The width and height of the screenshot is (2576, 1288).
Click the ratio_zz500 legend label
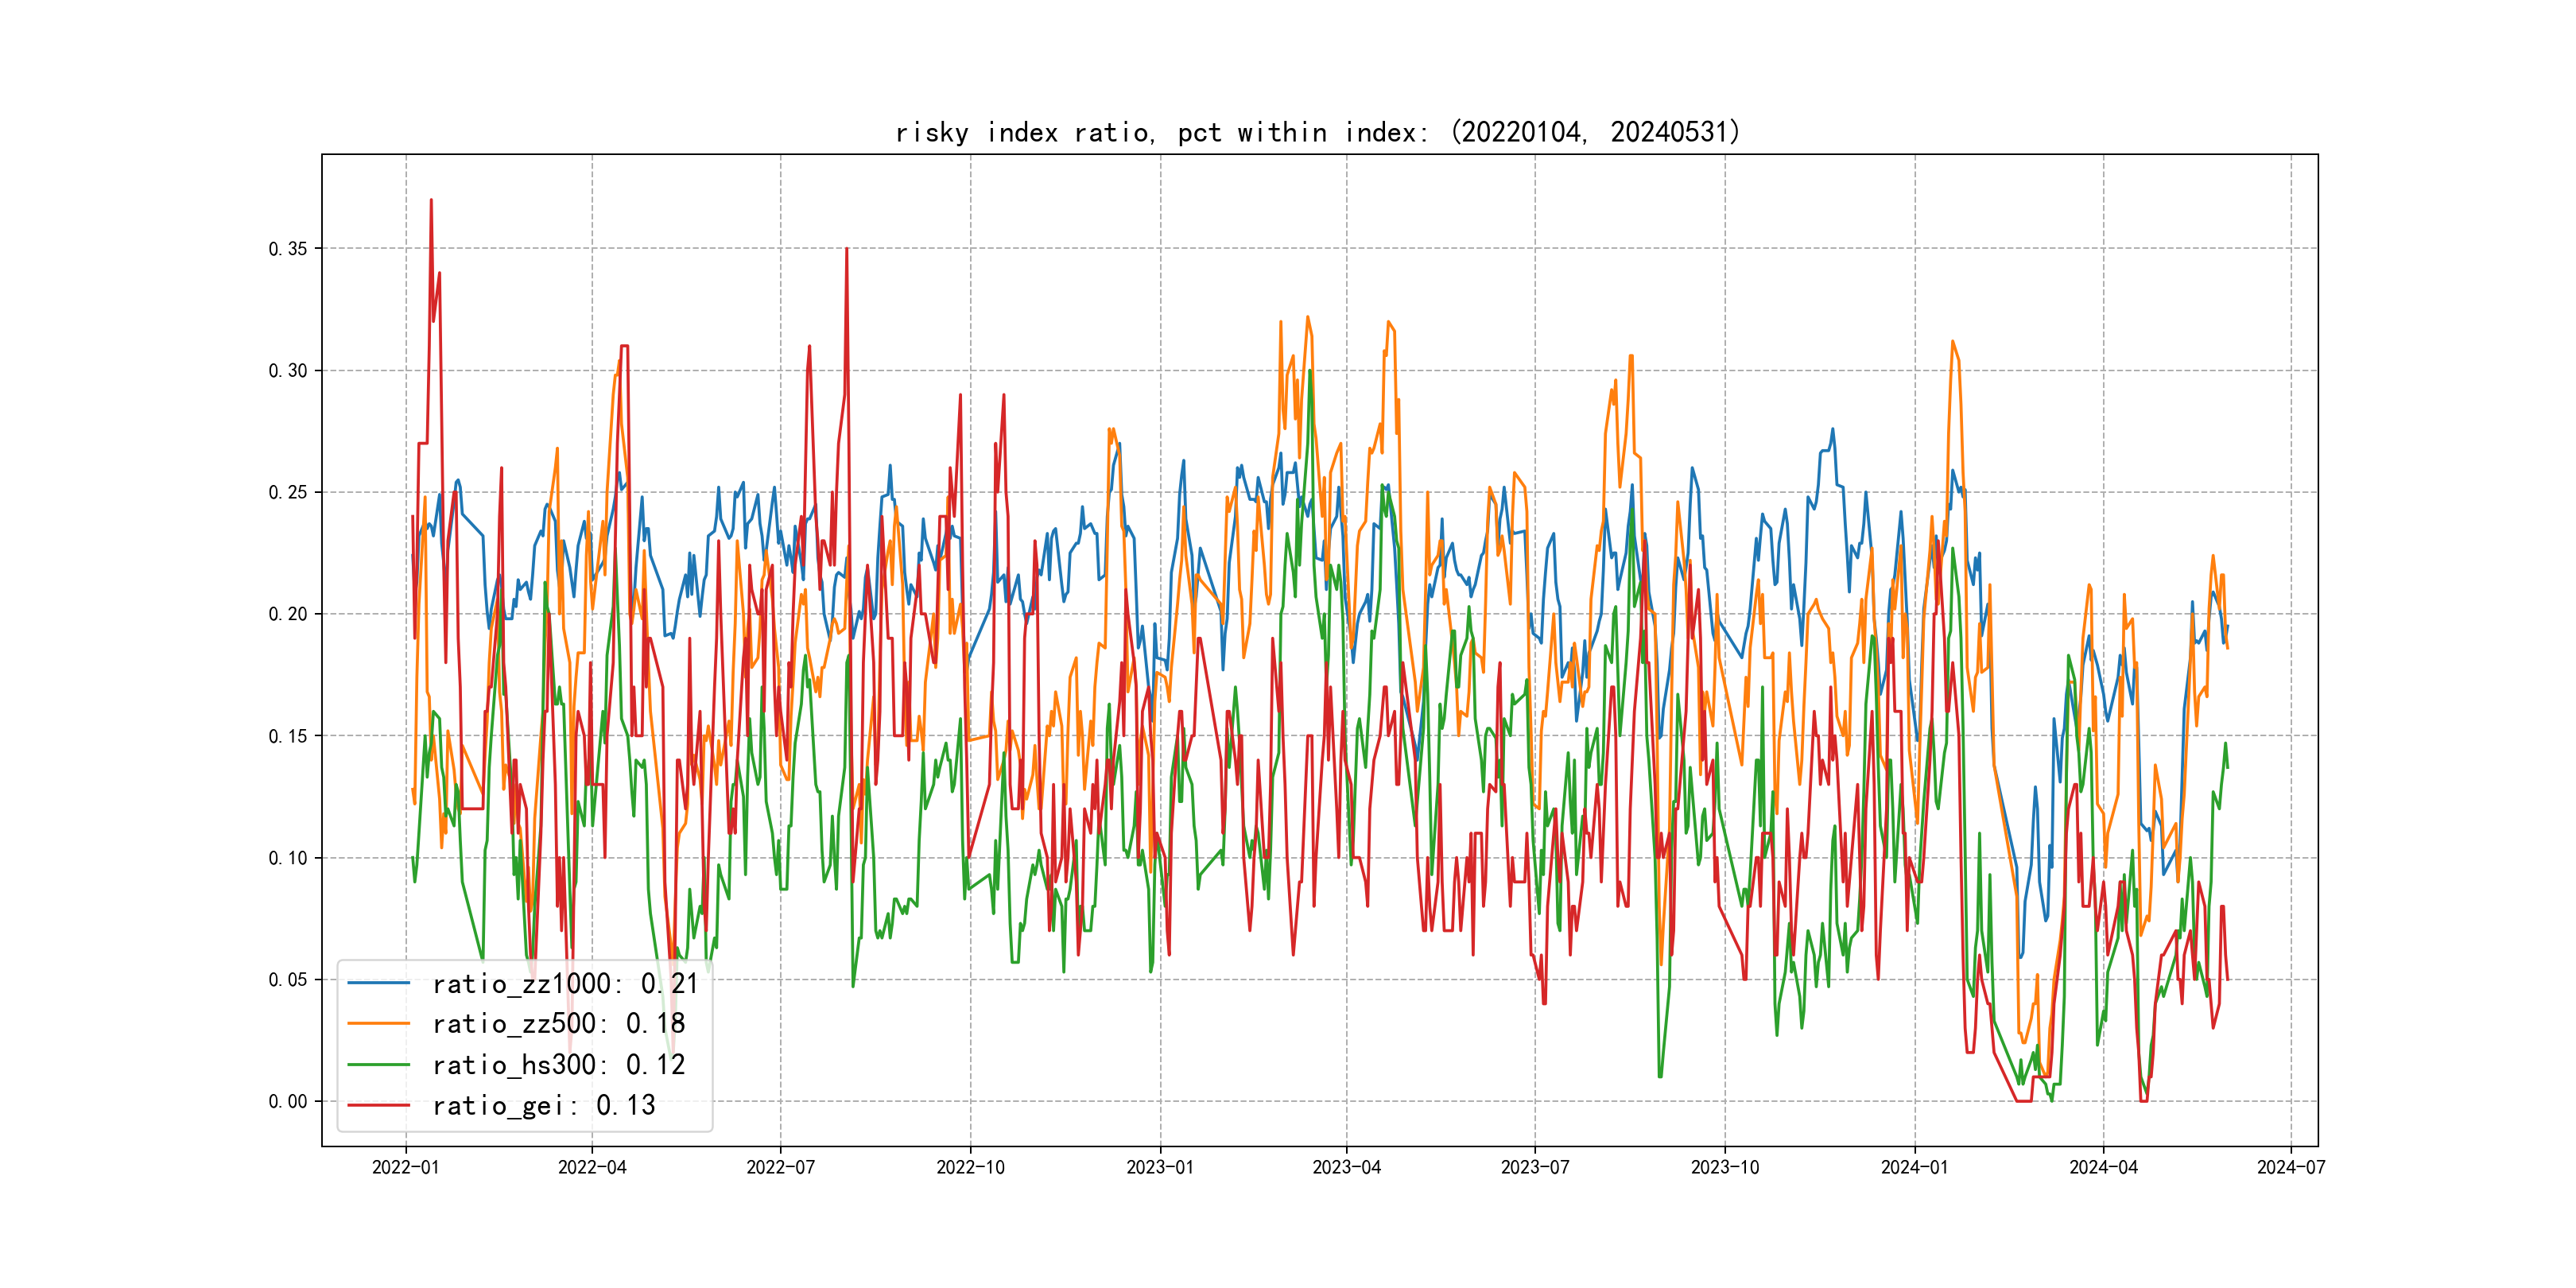point(558,1024)
